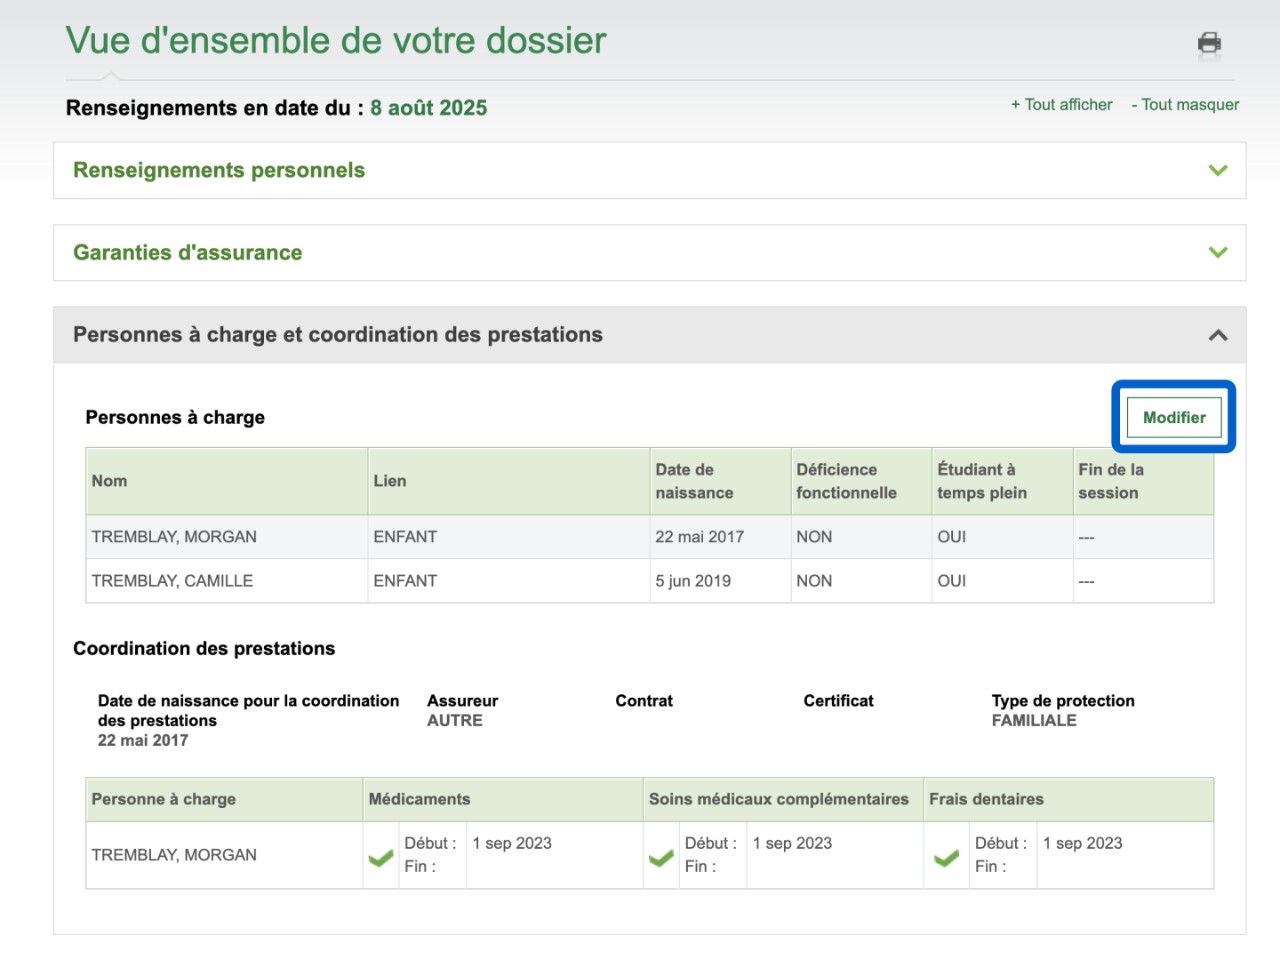Click the Médicaments green checkmark for Morgan
Screen dimensions: 1280x960
pos(381,857)
